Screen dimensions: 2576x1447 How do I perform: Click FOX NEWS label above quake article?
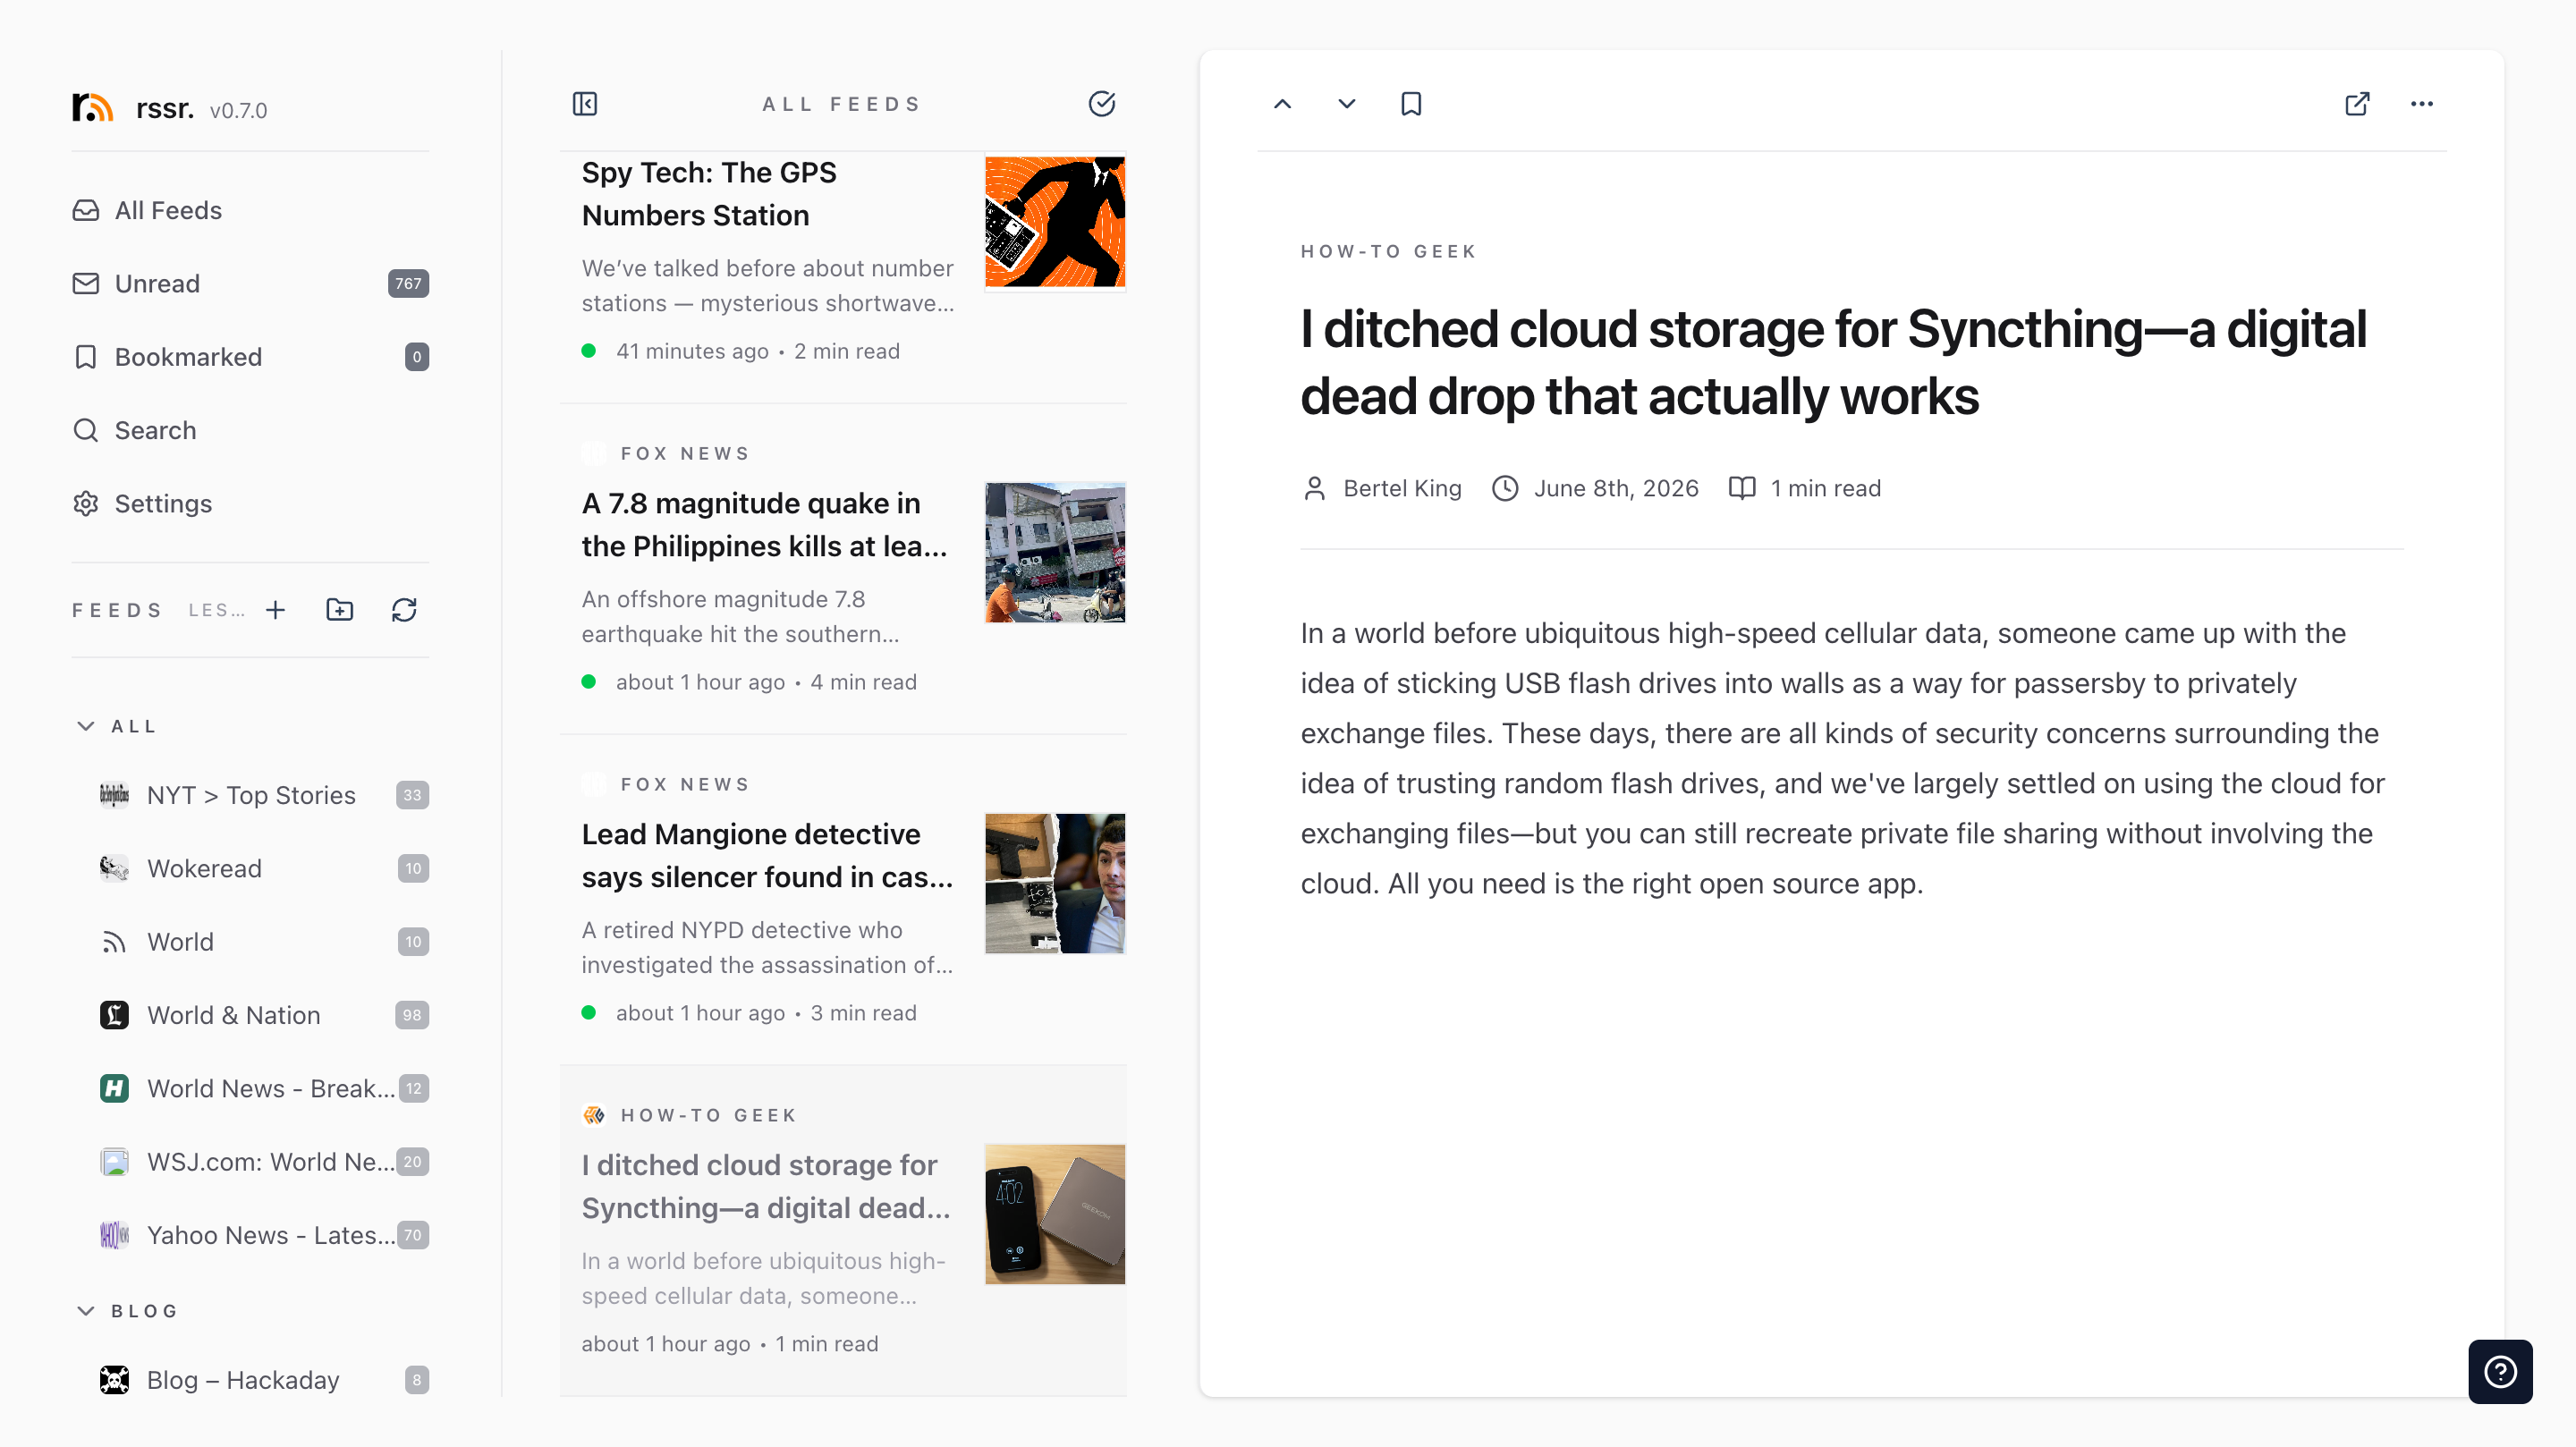tap(685, 454)
